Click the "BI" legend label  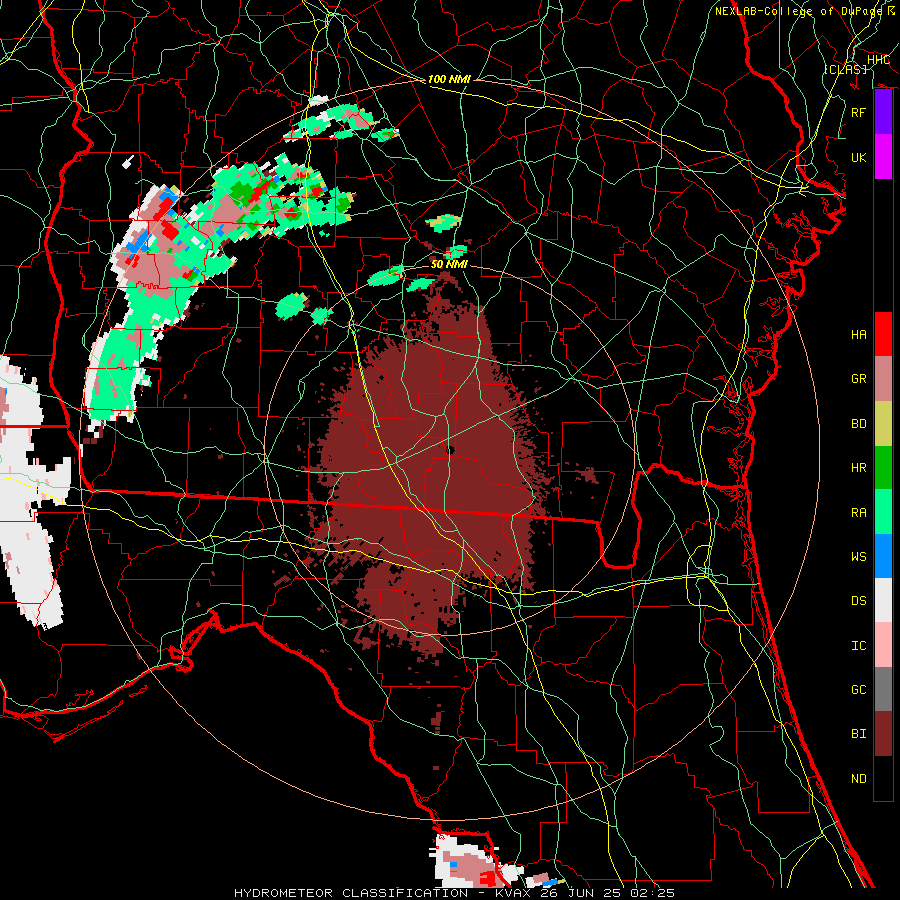coord(858,734)
